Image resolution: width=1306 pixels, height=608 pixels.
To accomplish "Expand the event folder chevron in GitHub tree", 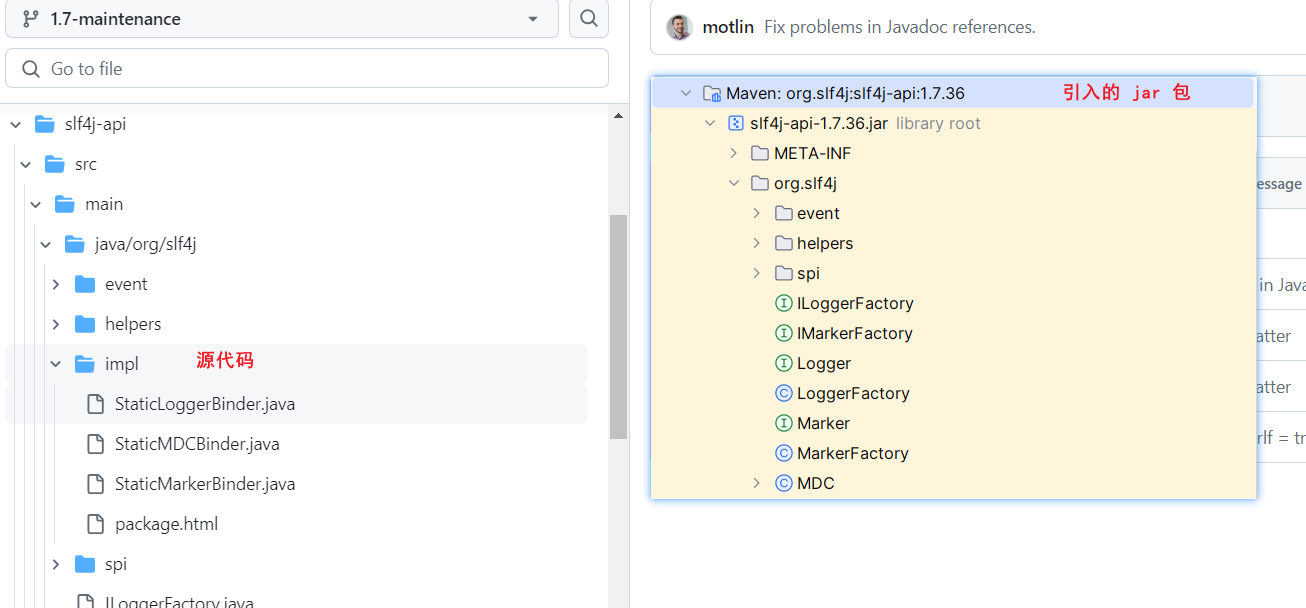I will (x=56, y=284).
